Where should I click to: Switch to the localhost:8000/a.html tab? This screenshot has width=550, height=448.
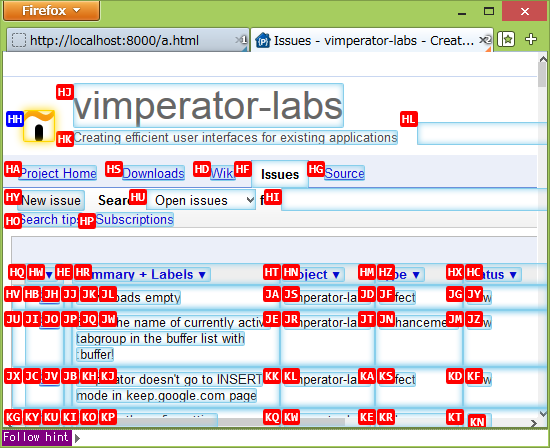pyautogui.click(x=127, y=40)
